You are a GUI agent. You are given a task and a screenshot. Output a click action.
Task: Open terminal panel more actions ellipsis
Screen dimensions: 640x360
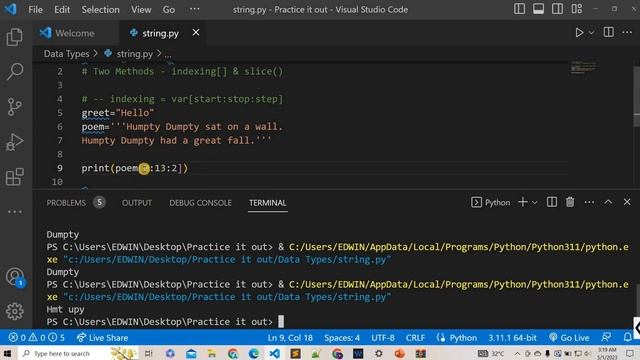tap(589, 202)
